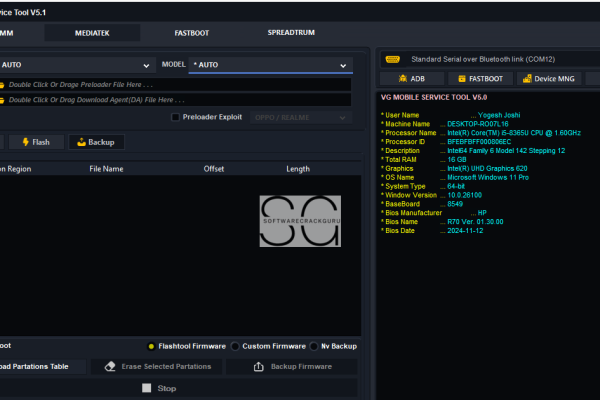600x400 pixels.
Task: Click the upload icon on Backup Firmware
Action: pos(259,367)
